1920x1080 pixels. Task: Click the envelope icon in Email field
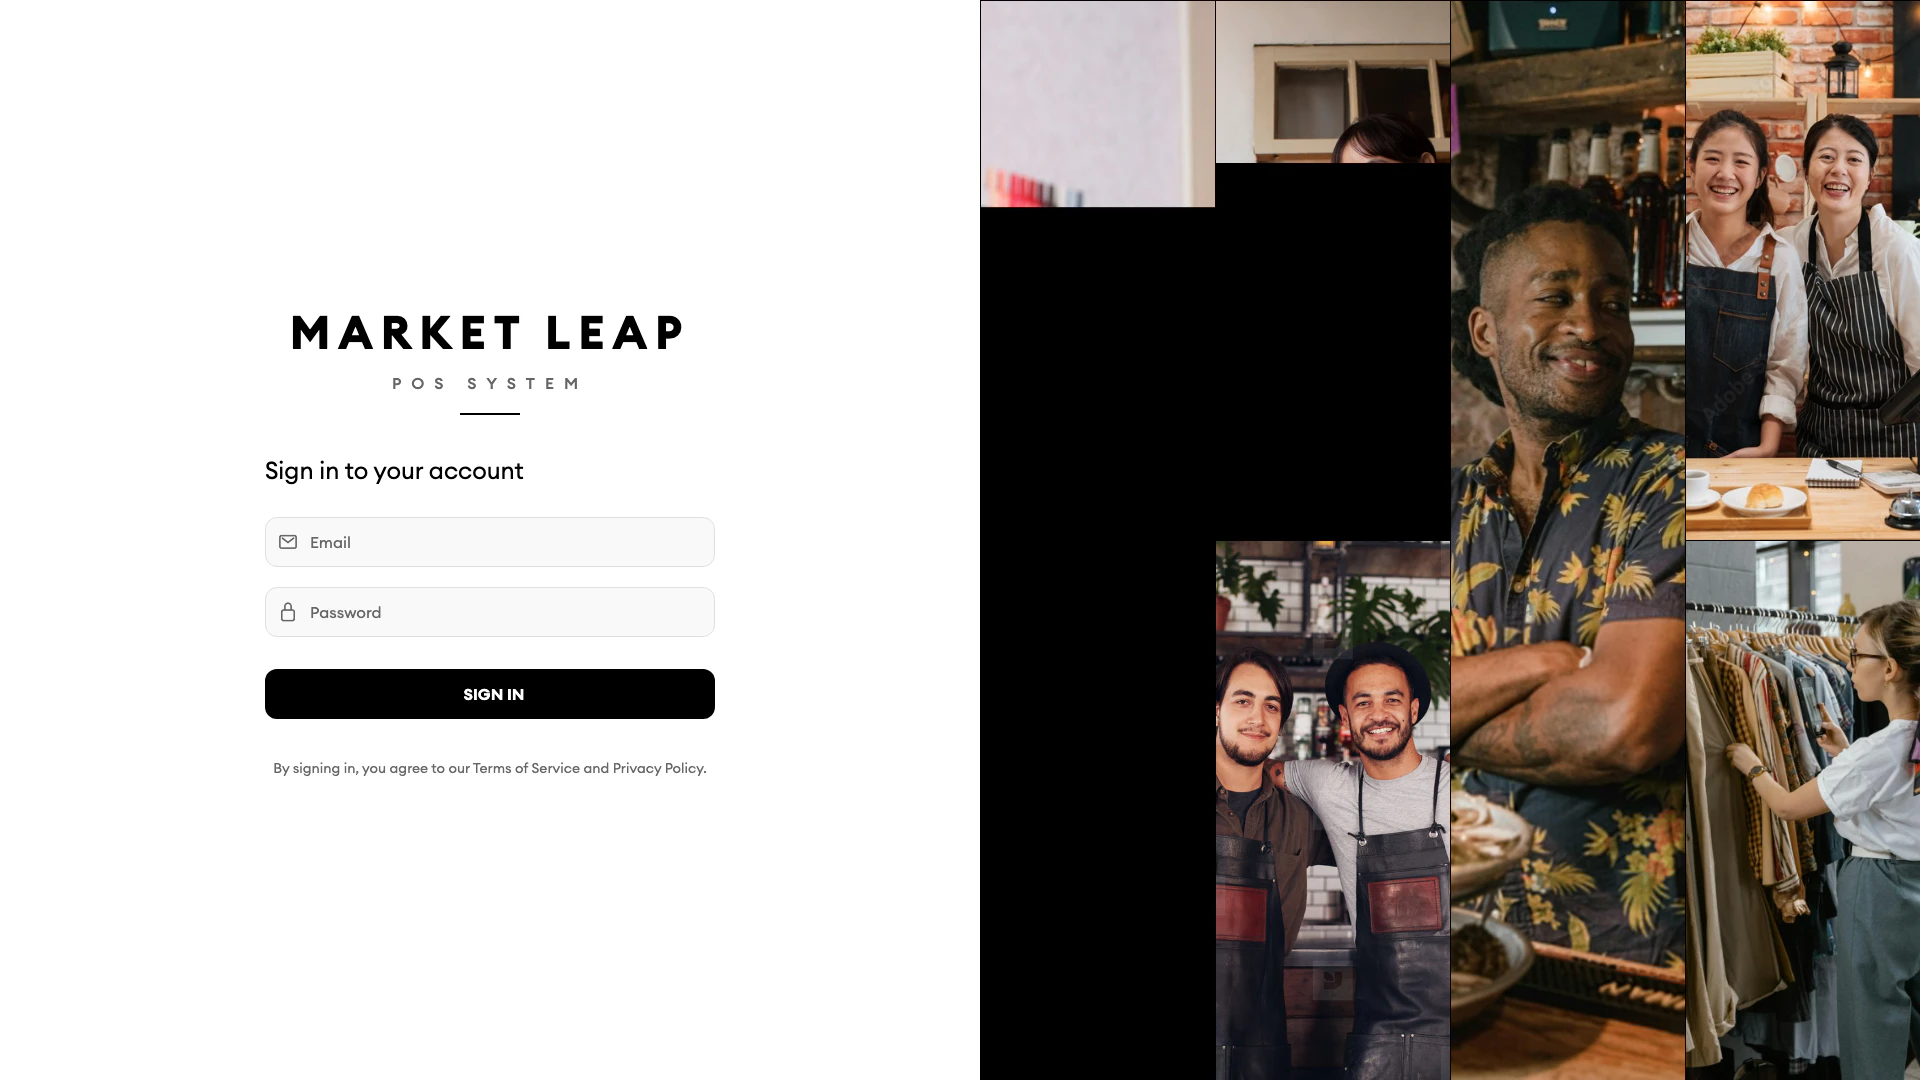[x=288, y=542]
